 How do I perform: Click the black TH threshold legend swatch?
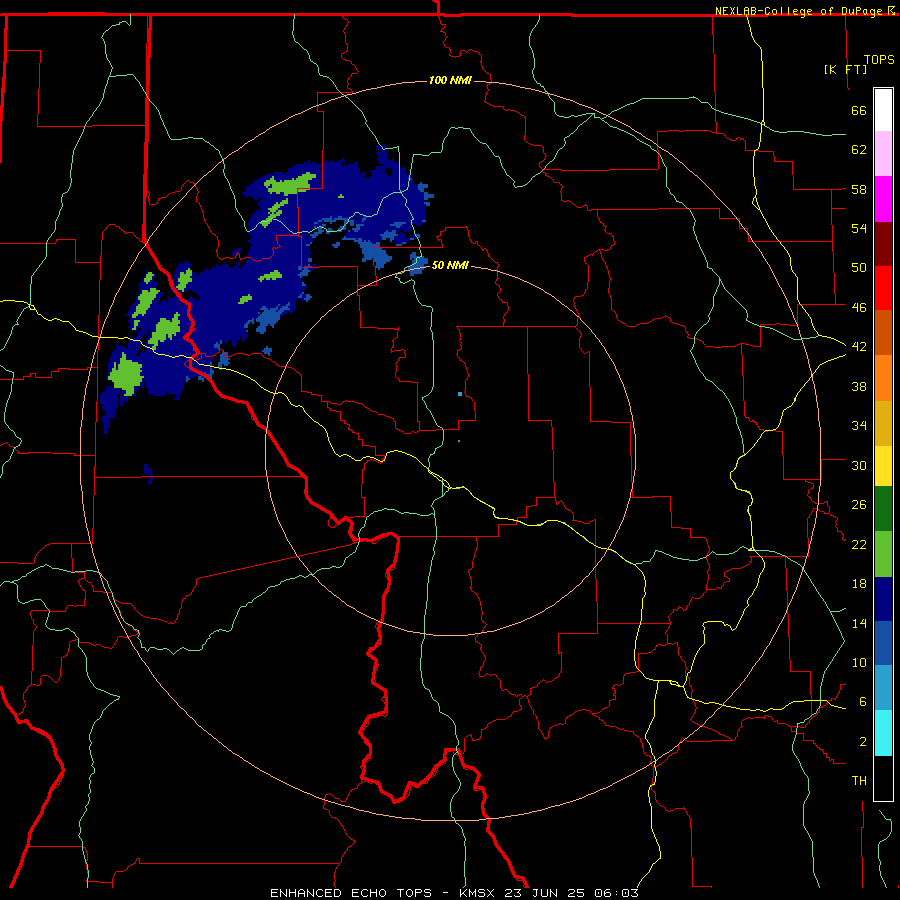click(x=883, y=778)
